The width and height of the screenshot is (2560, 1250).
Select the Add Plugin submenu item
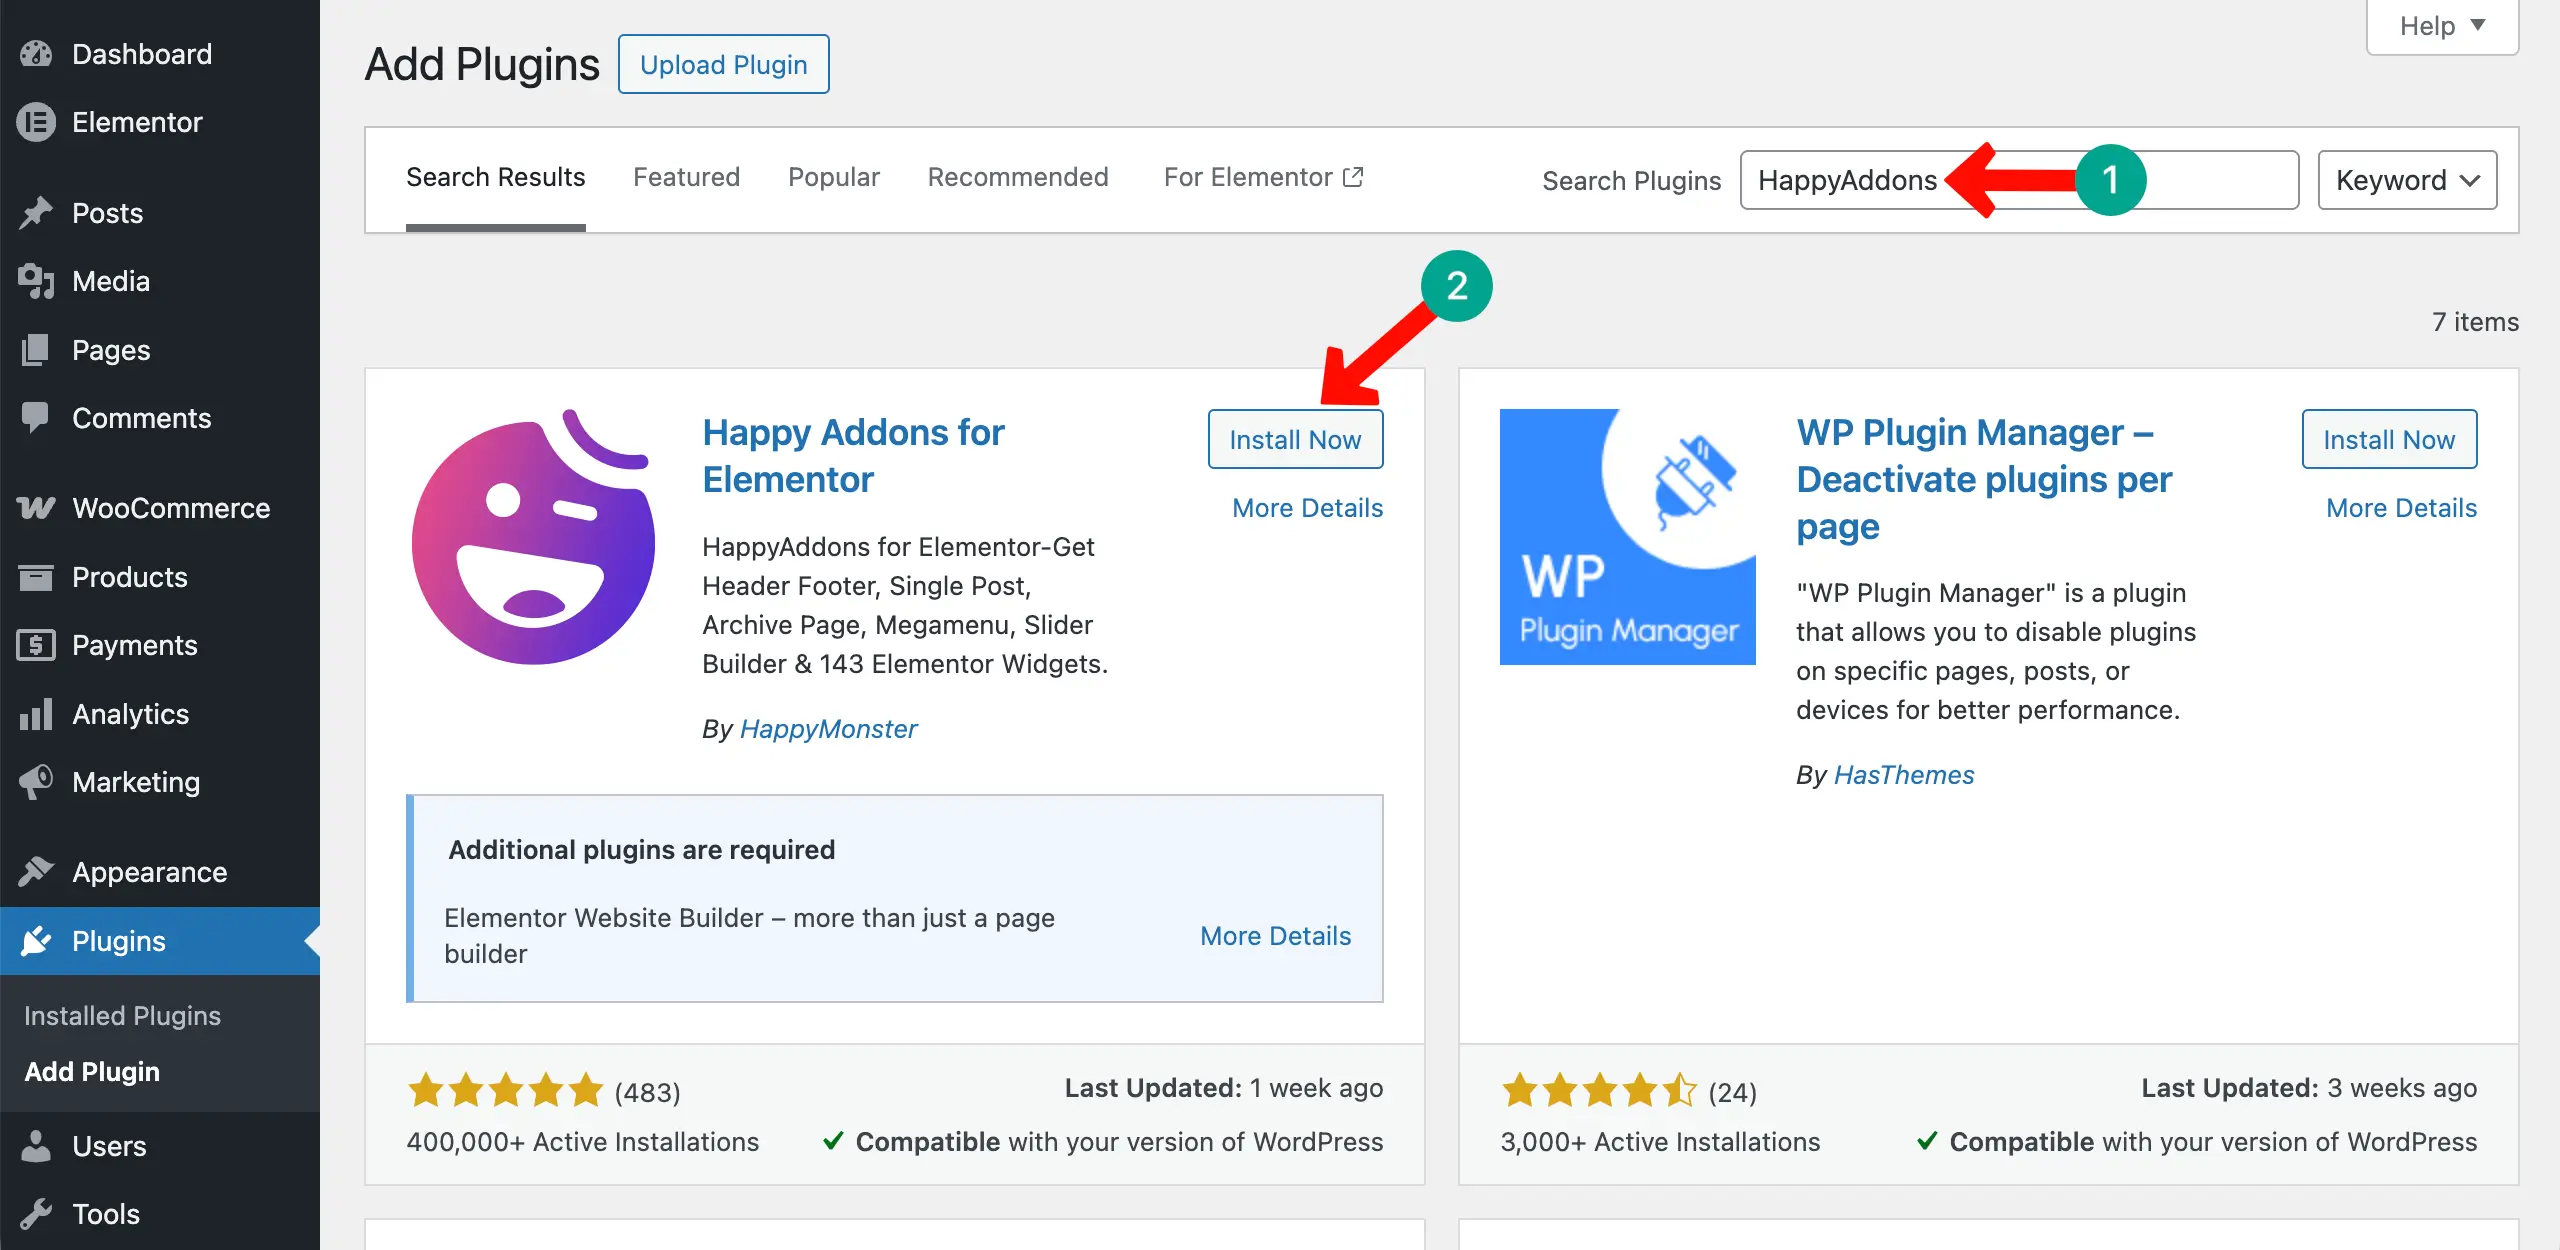(x=92, y=1072)
